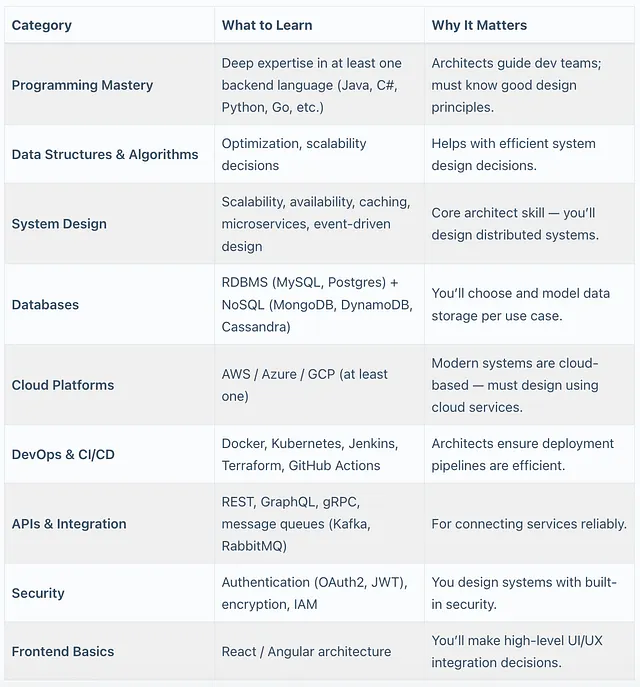Click the "Data Structures & Algorithms" row label
This screenshot has height=687, width=640.
105,155
